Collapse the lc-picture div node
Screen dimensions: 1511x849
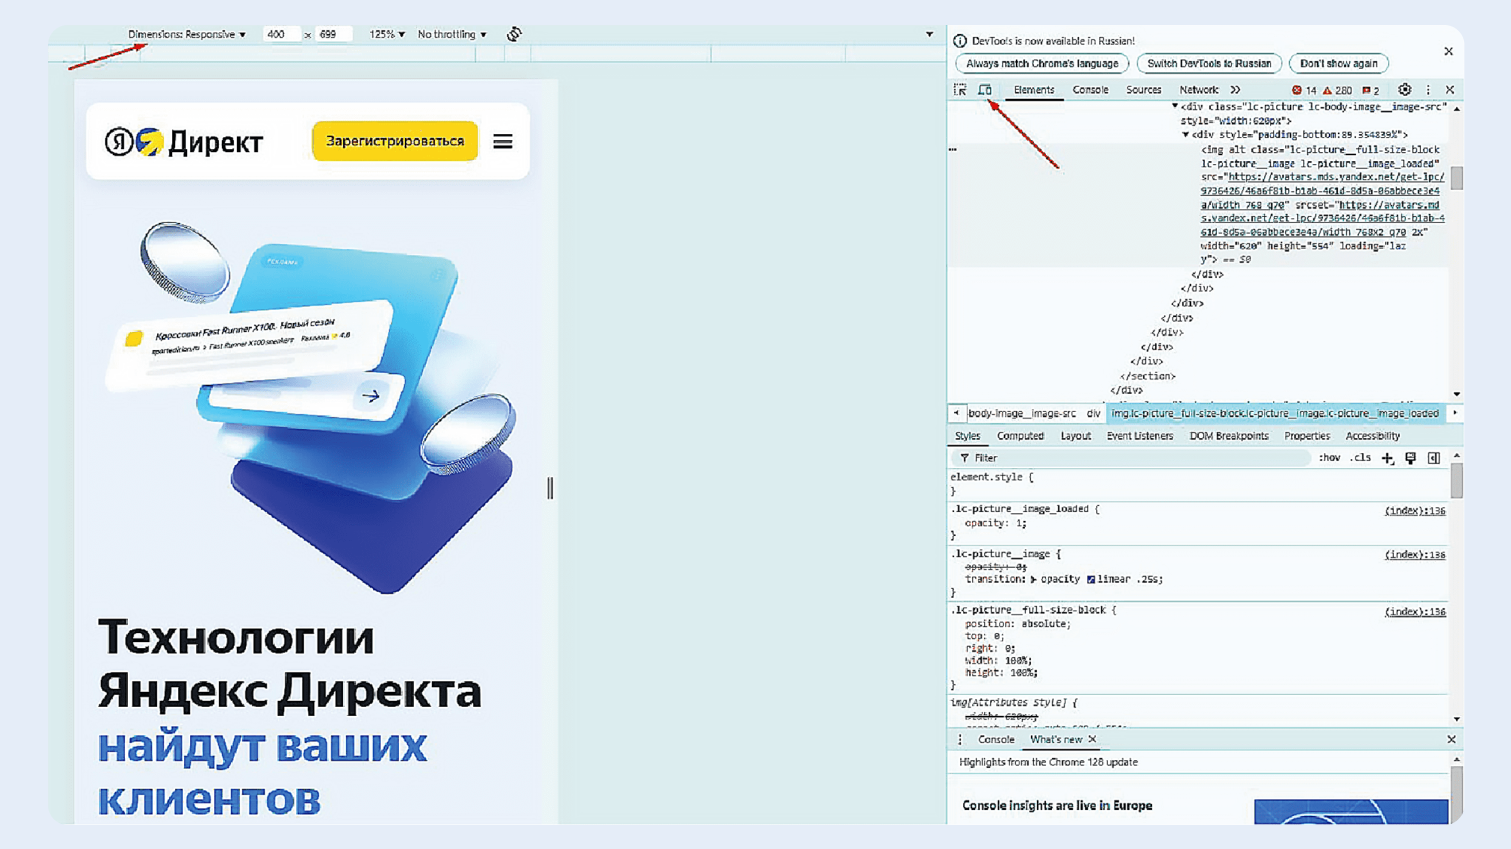coord(1175,106)
